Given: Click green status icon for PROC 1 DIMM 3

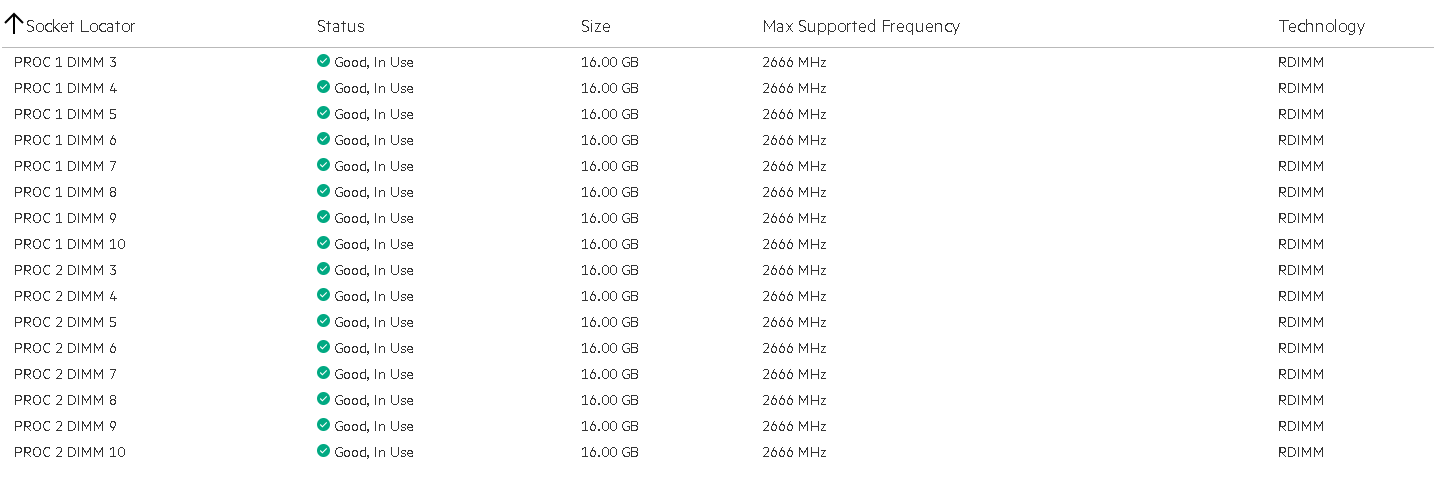Looking at the screenshot, I should coord(323,61).
